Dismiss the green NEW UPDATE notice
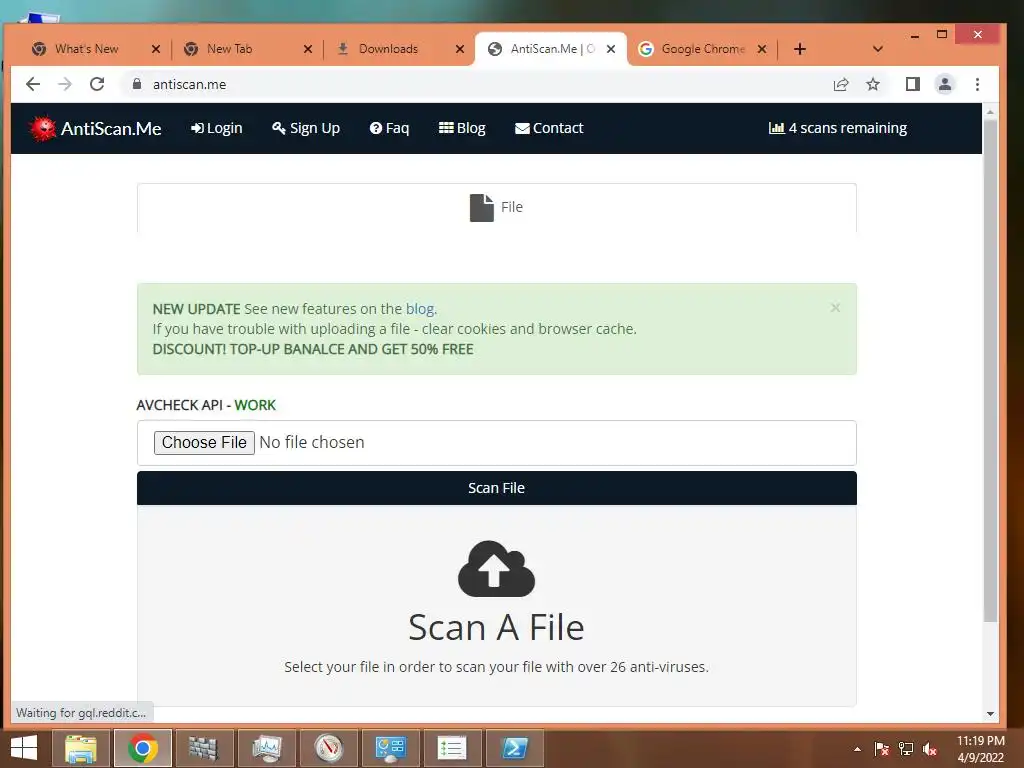Image resolution: width=1024 pixels, height=768 pixels. [x=835, y=308]
